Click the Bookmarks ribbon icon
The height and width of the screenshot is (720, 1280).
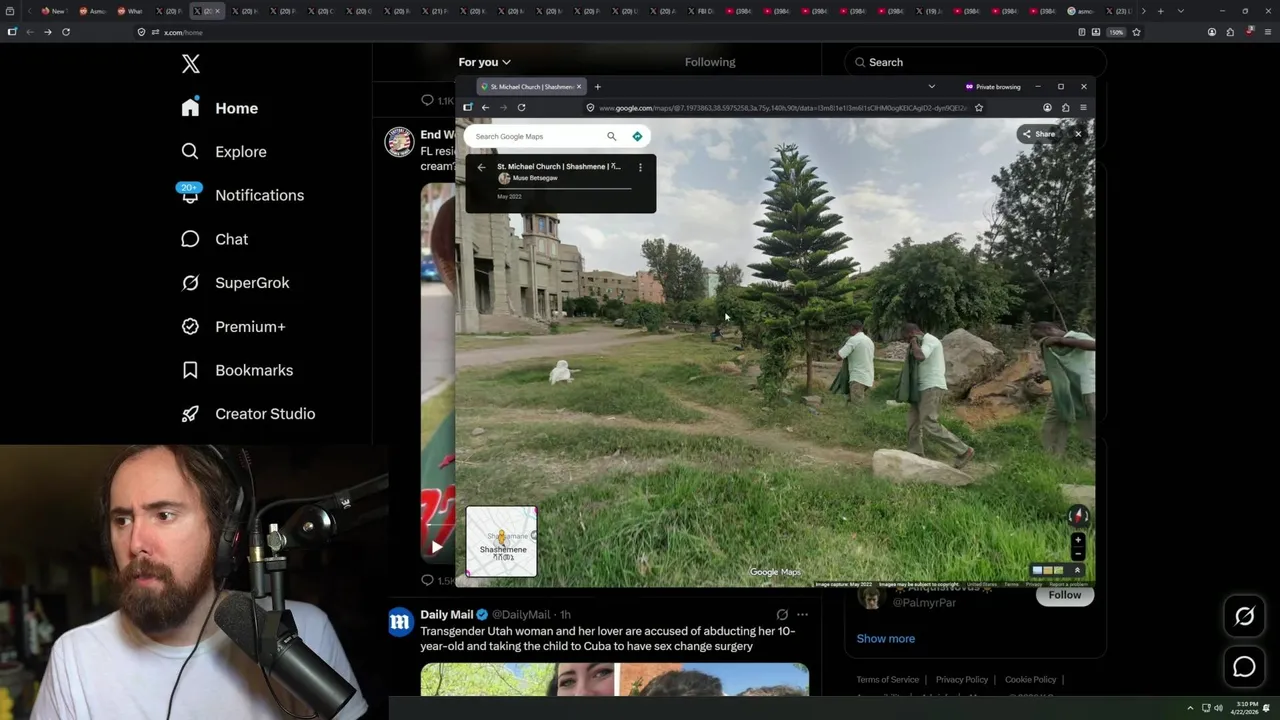point(190,370)
